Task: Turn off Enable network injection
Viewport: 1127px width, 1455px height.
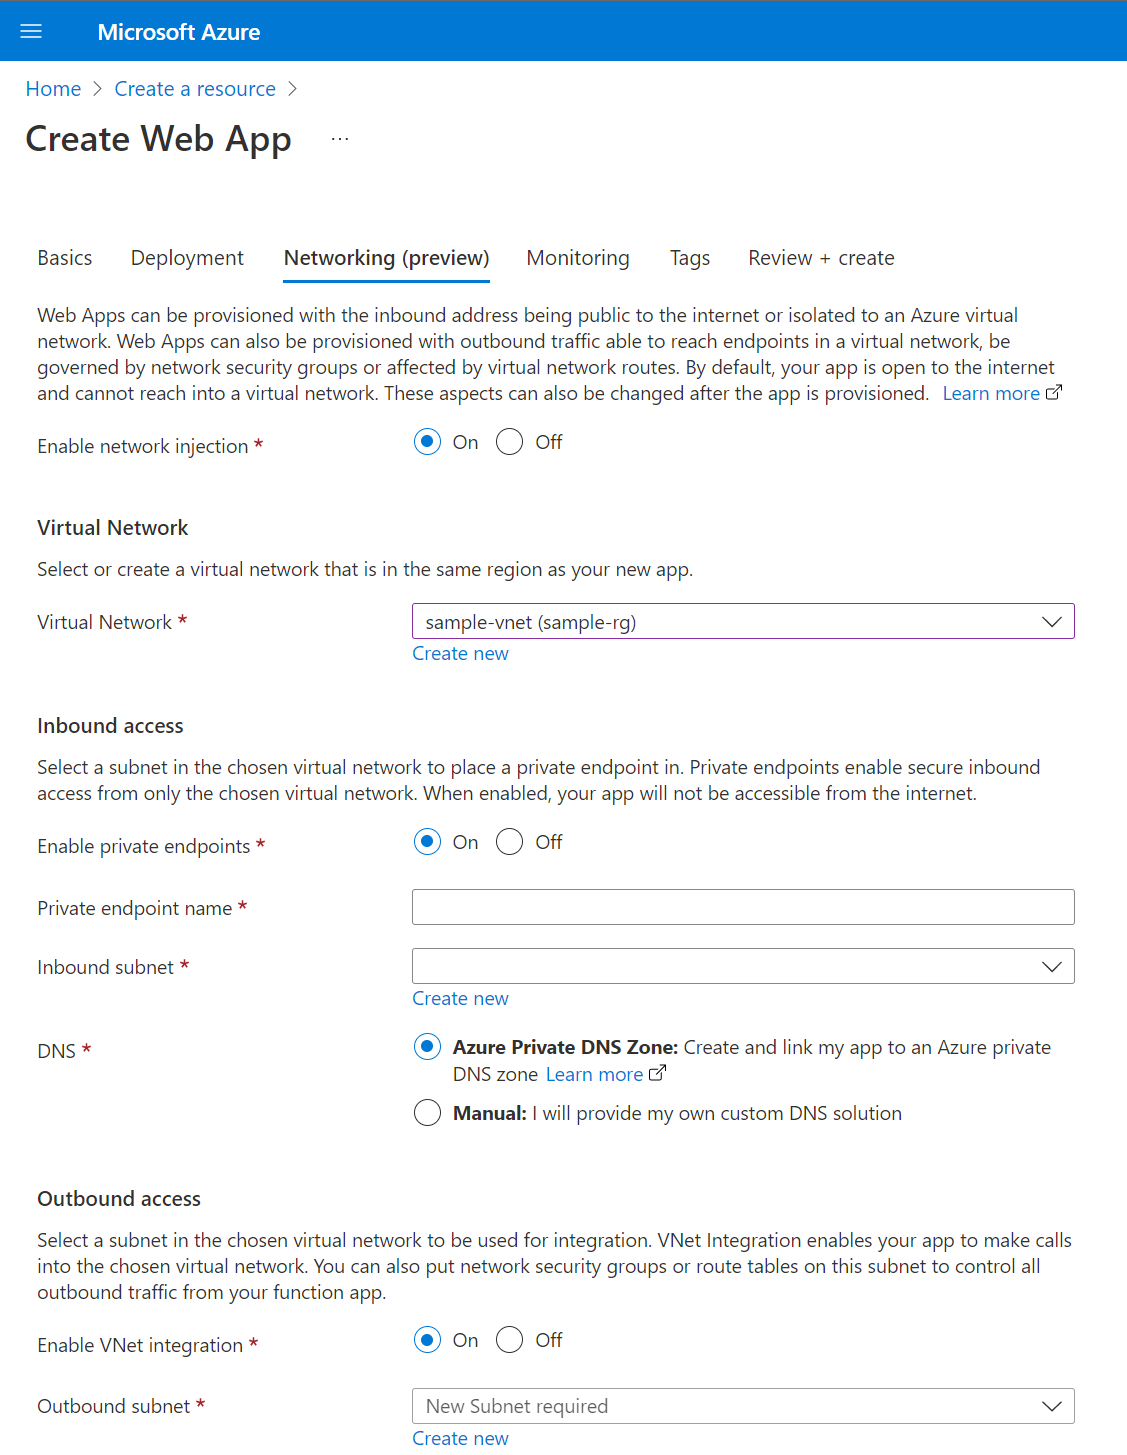Action: click(x=509, y=441)
